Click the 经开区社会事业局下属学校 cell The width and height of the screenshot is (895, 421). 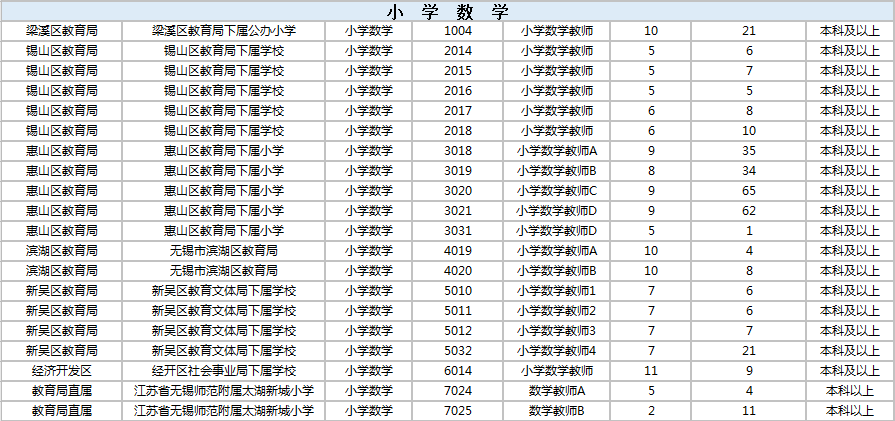[223, 371]
